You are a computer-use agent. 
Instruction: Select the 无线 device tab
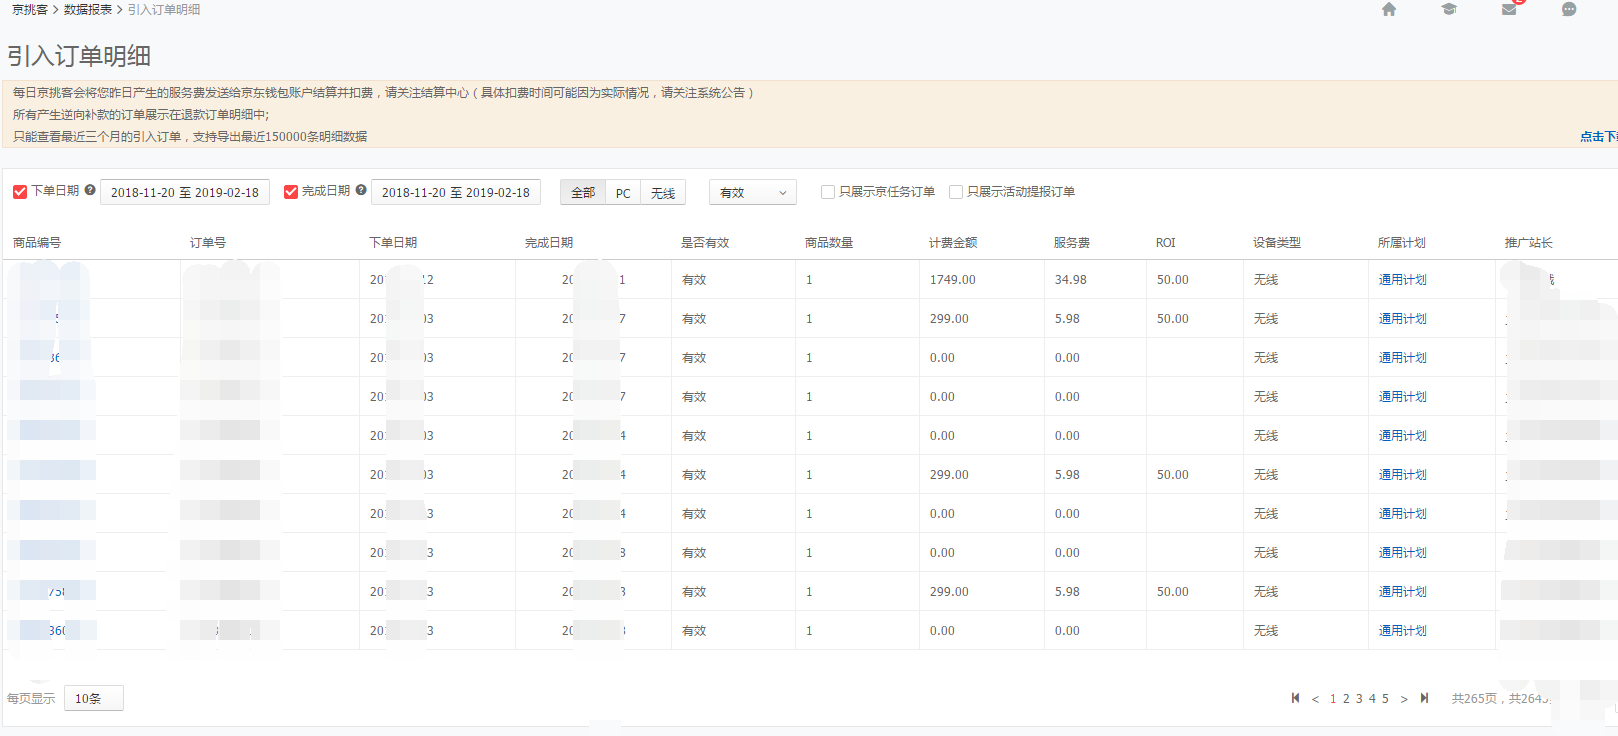663,193
